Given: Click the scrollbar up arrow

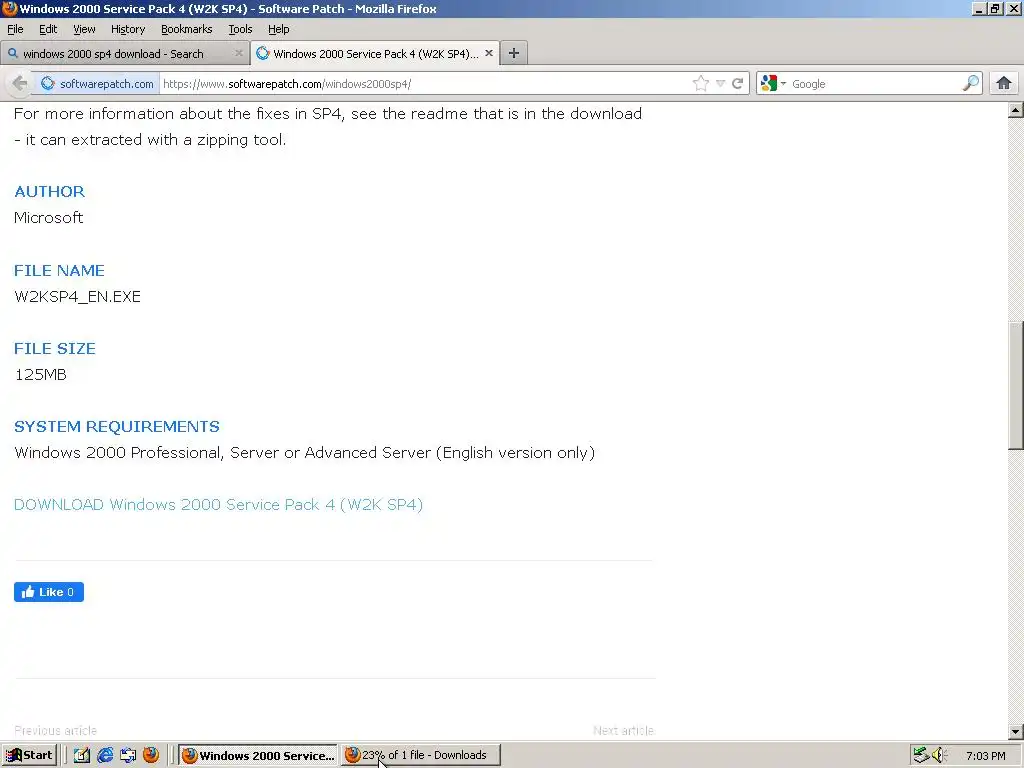Looking at the screenshot, I should pos(1016,110).
